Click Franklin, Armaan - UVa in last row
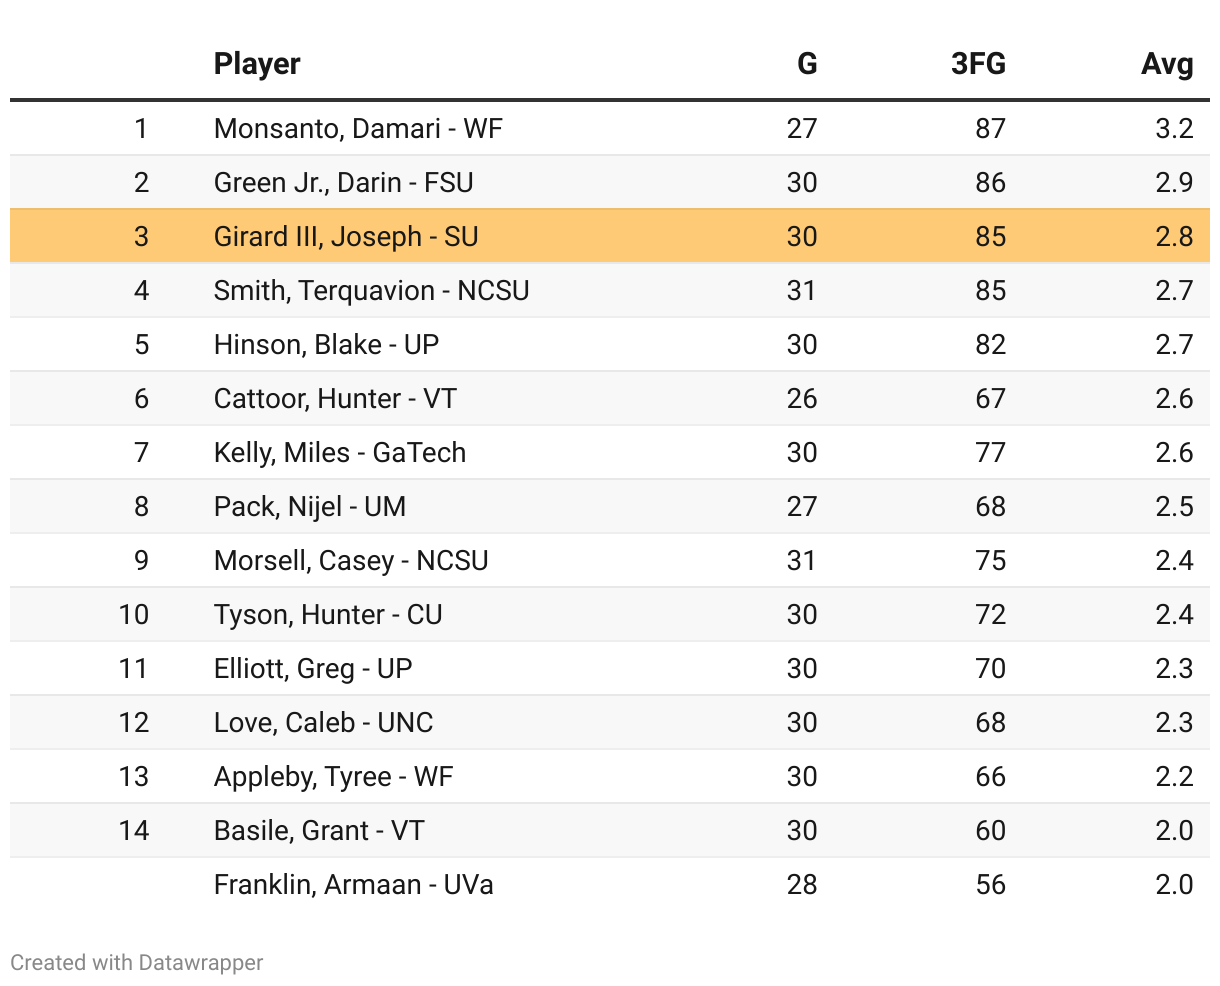The width and height of the screenshot is (1220, 986). 353,884
